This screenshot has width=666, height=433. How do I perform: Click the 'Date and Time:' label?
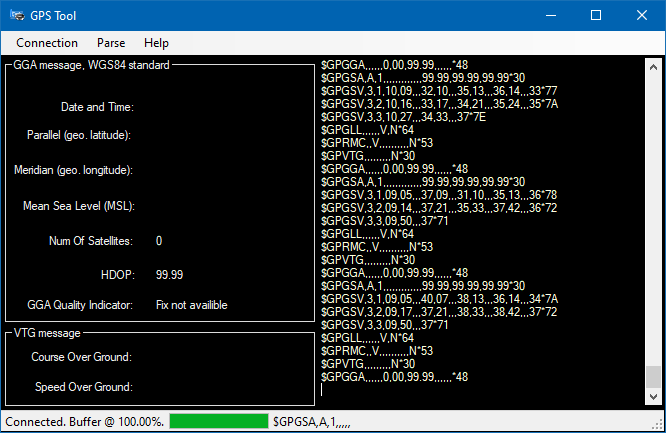tap(97, 107)
